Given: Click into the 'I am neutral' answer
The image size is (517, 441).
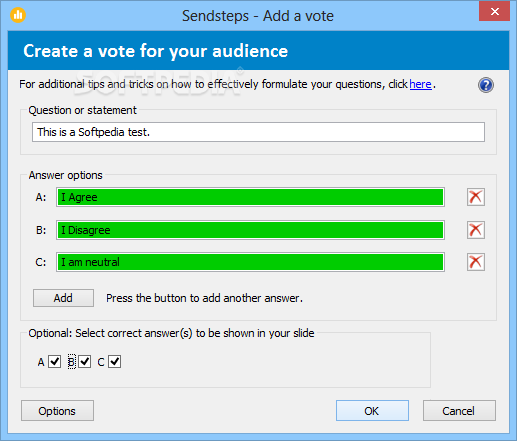Looking at the screenshot, I should 250,262.
